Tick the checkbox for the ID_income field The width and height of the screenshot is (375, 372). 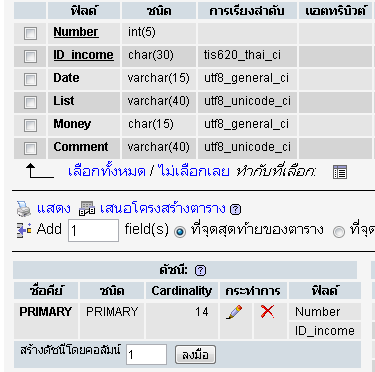30,56
